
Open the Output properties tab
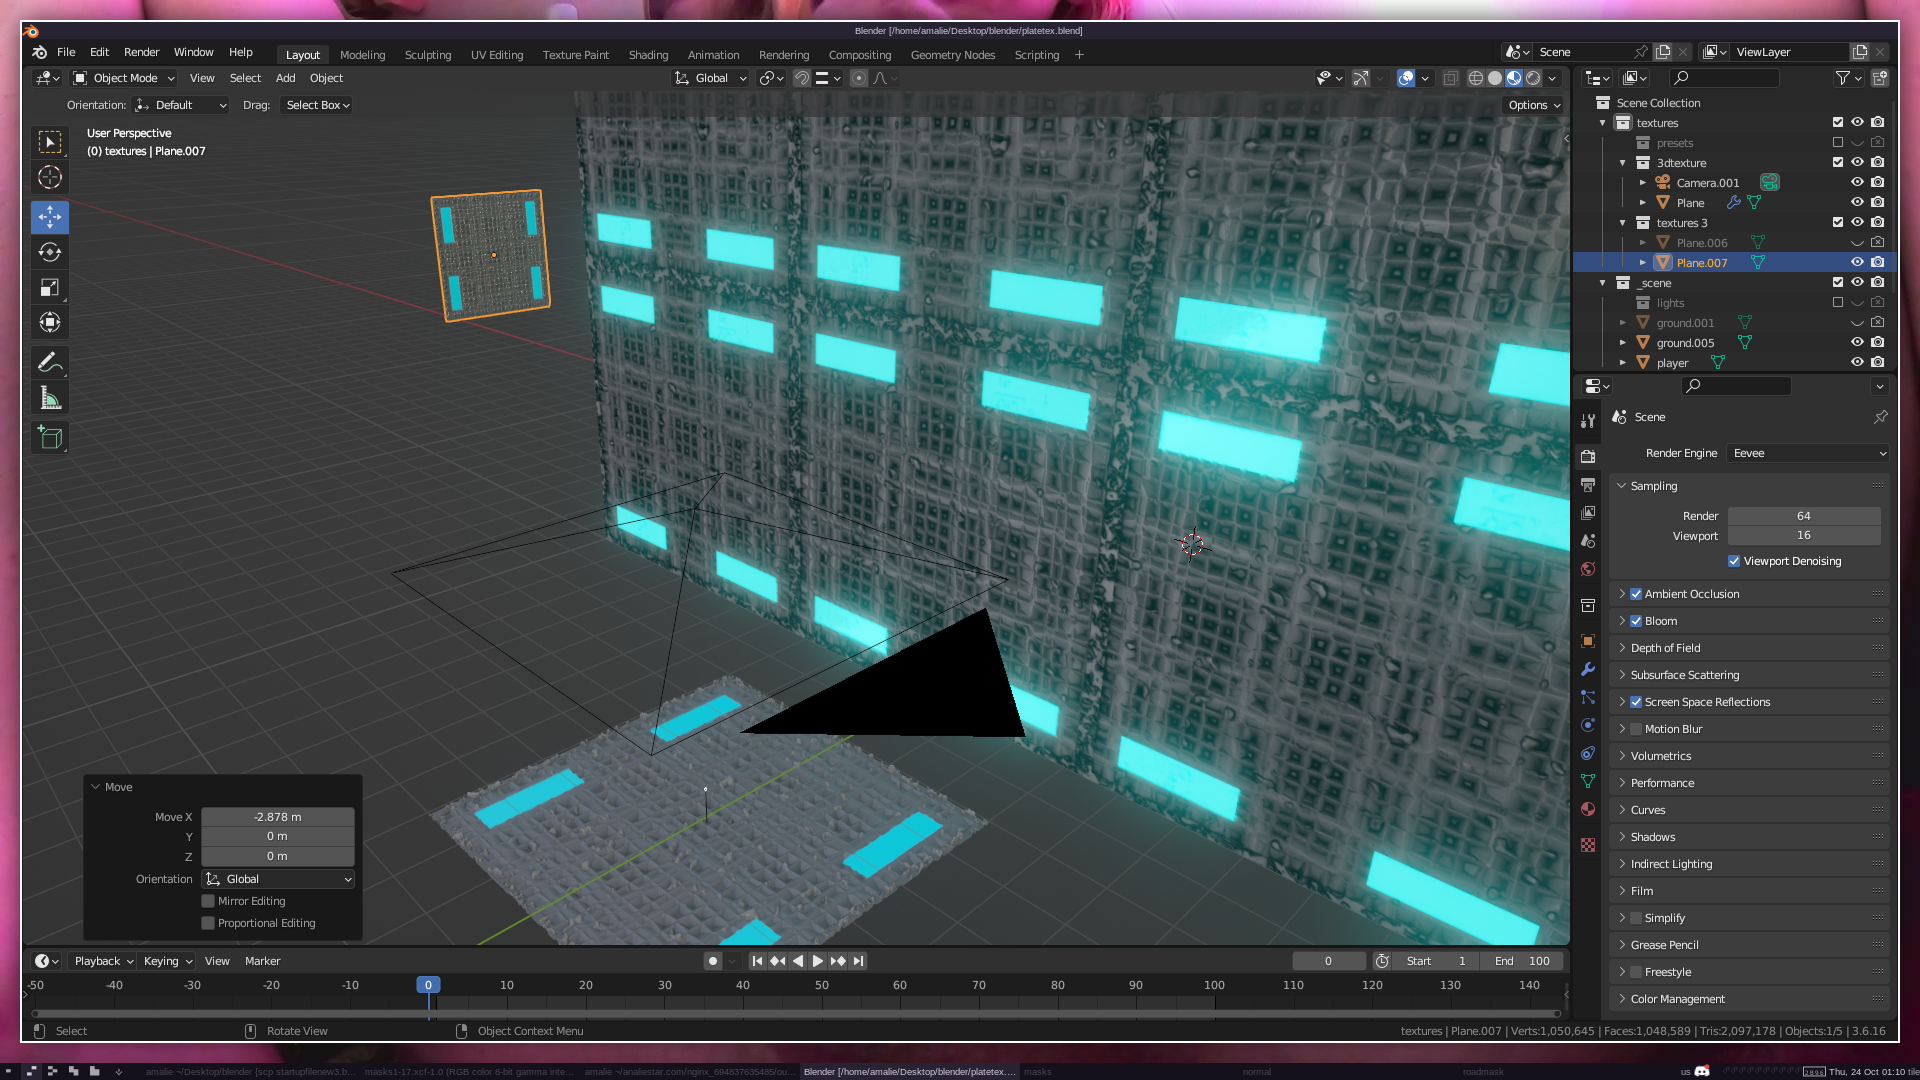tap(1588, 485)
